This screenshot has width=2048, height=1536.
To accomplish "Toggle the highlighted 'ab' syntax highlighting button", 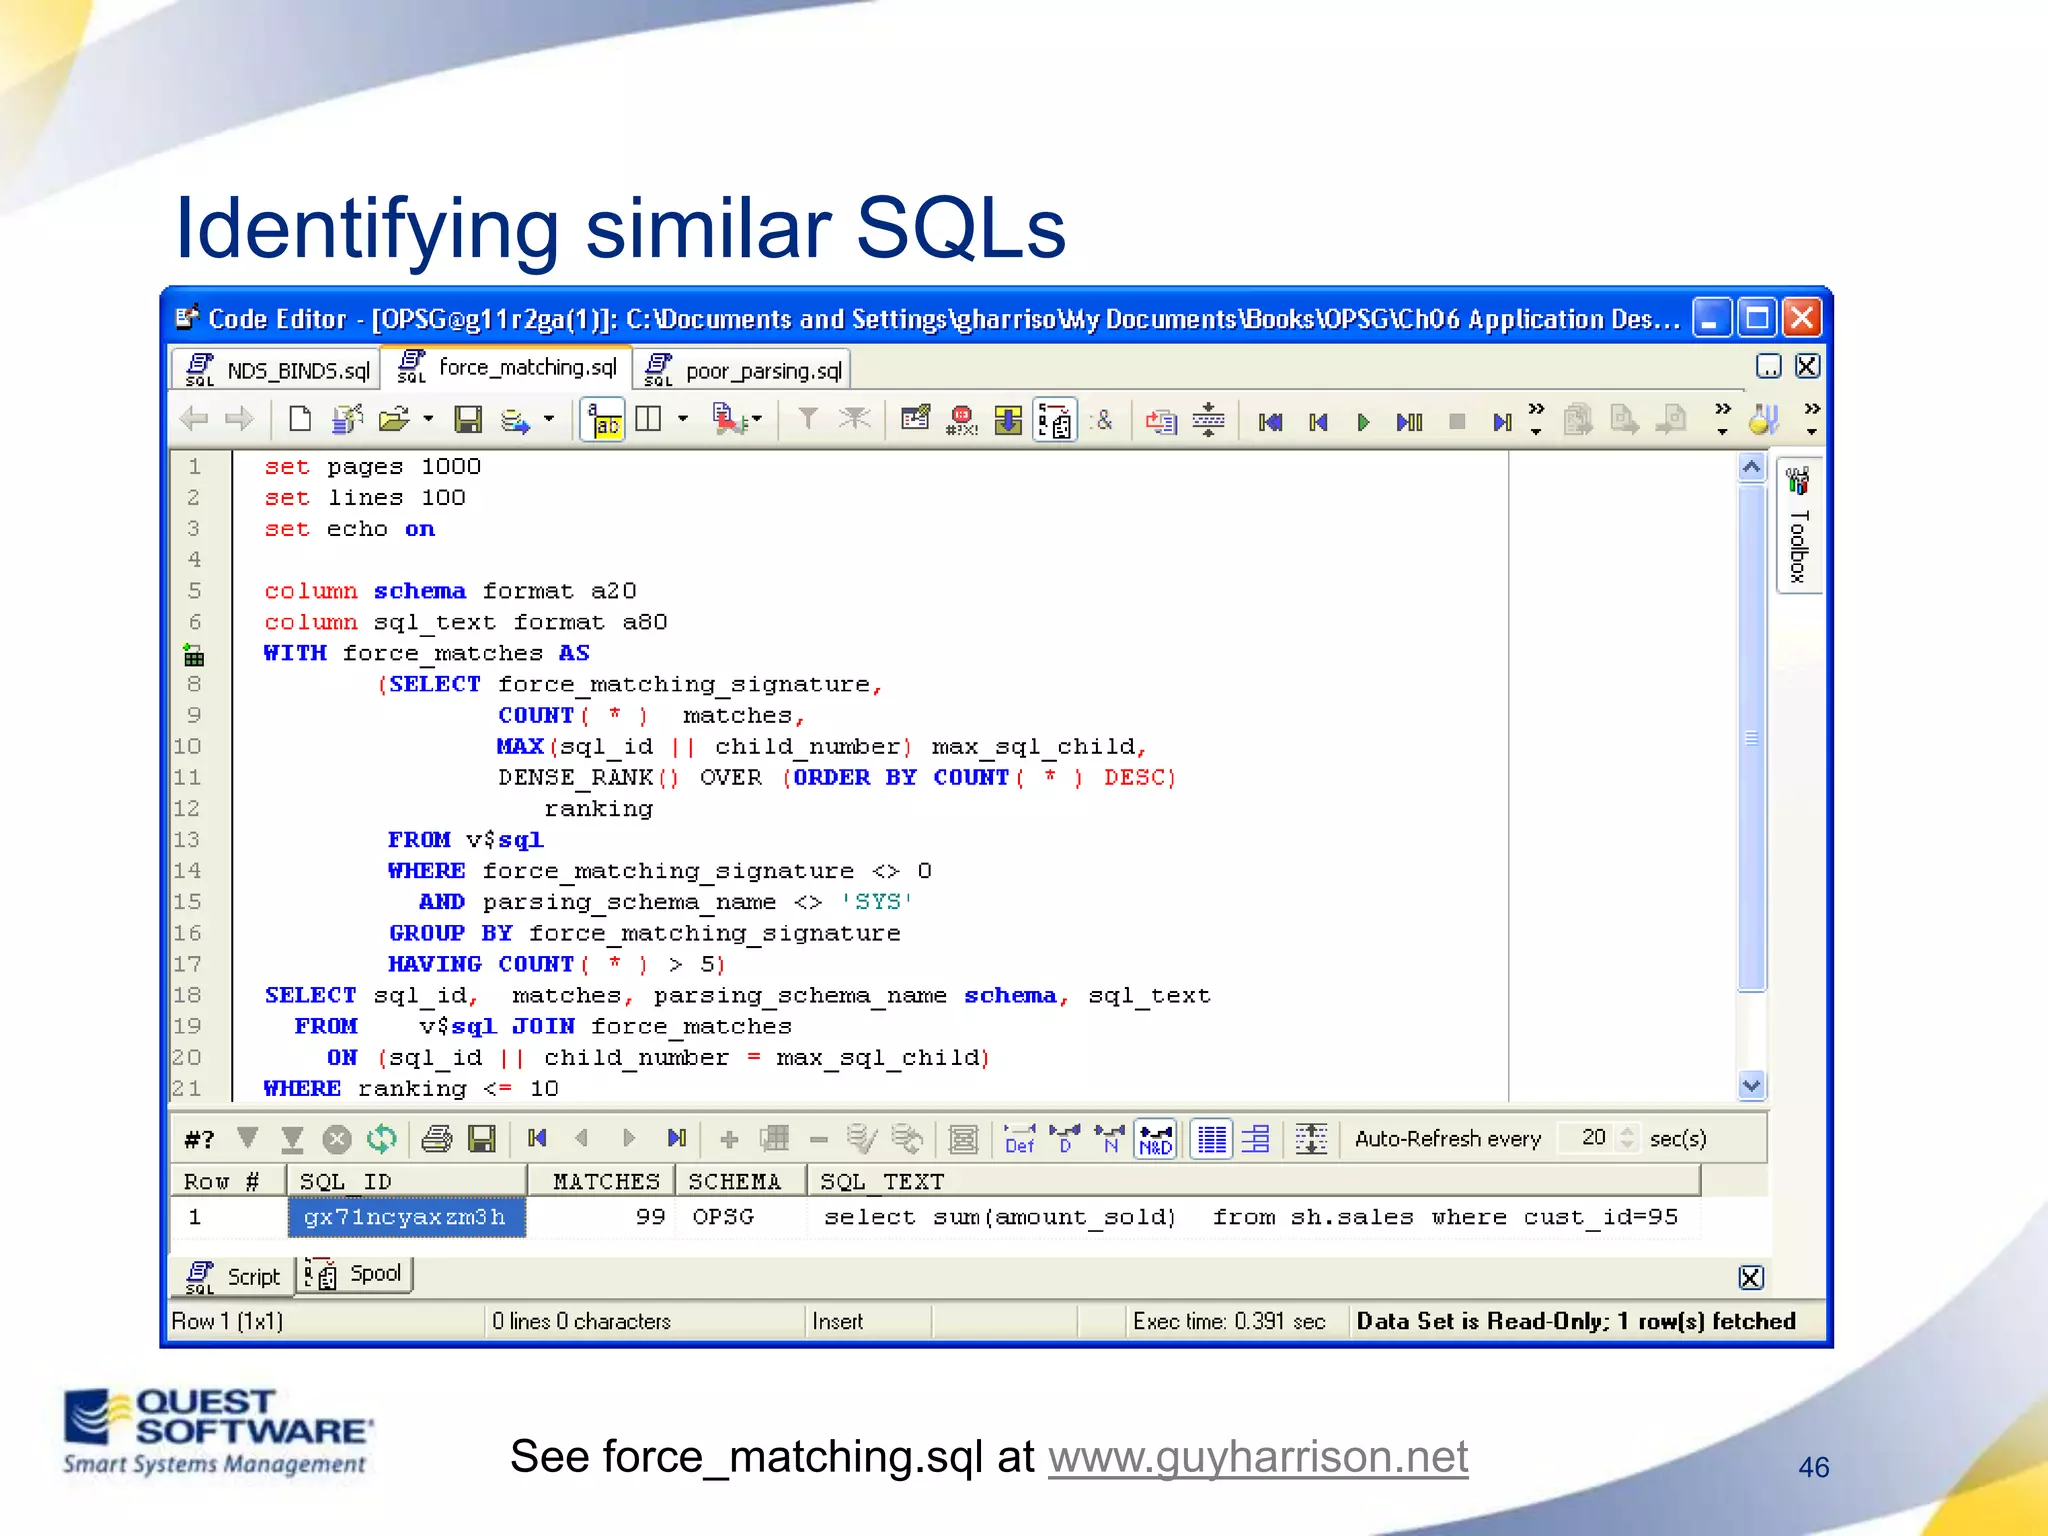I will (x=604, y=420).
